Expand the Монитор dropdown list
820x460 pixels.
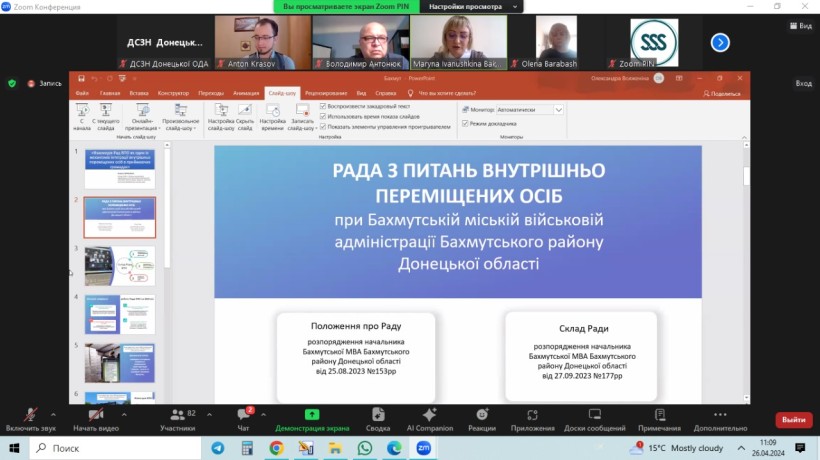click(558, 109)
